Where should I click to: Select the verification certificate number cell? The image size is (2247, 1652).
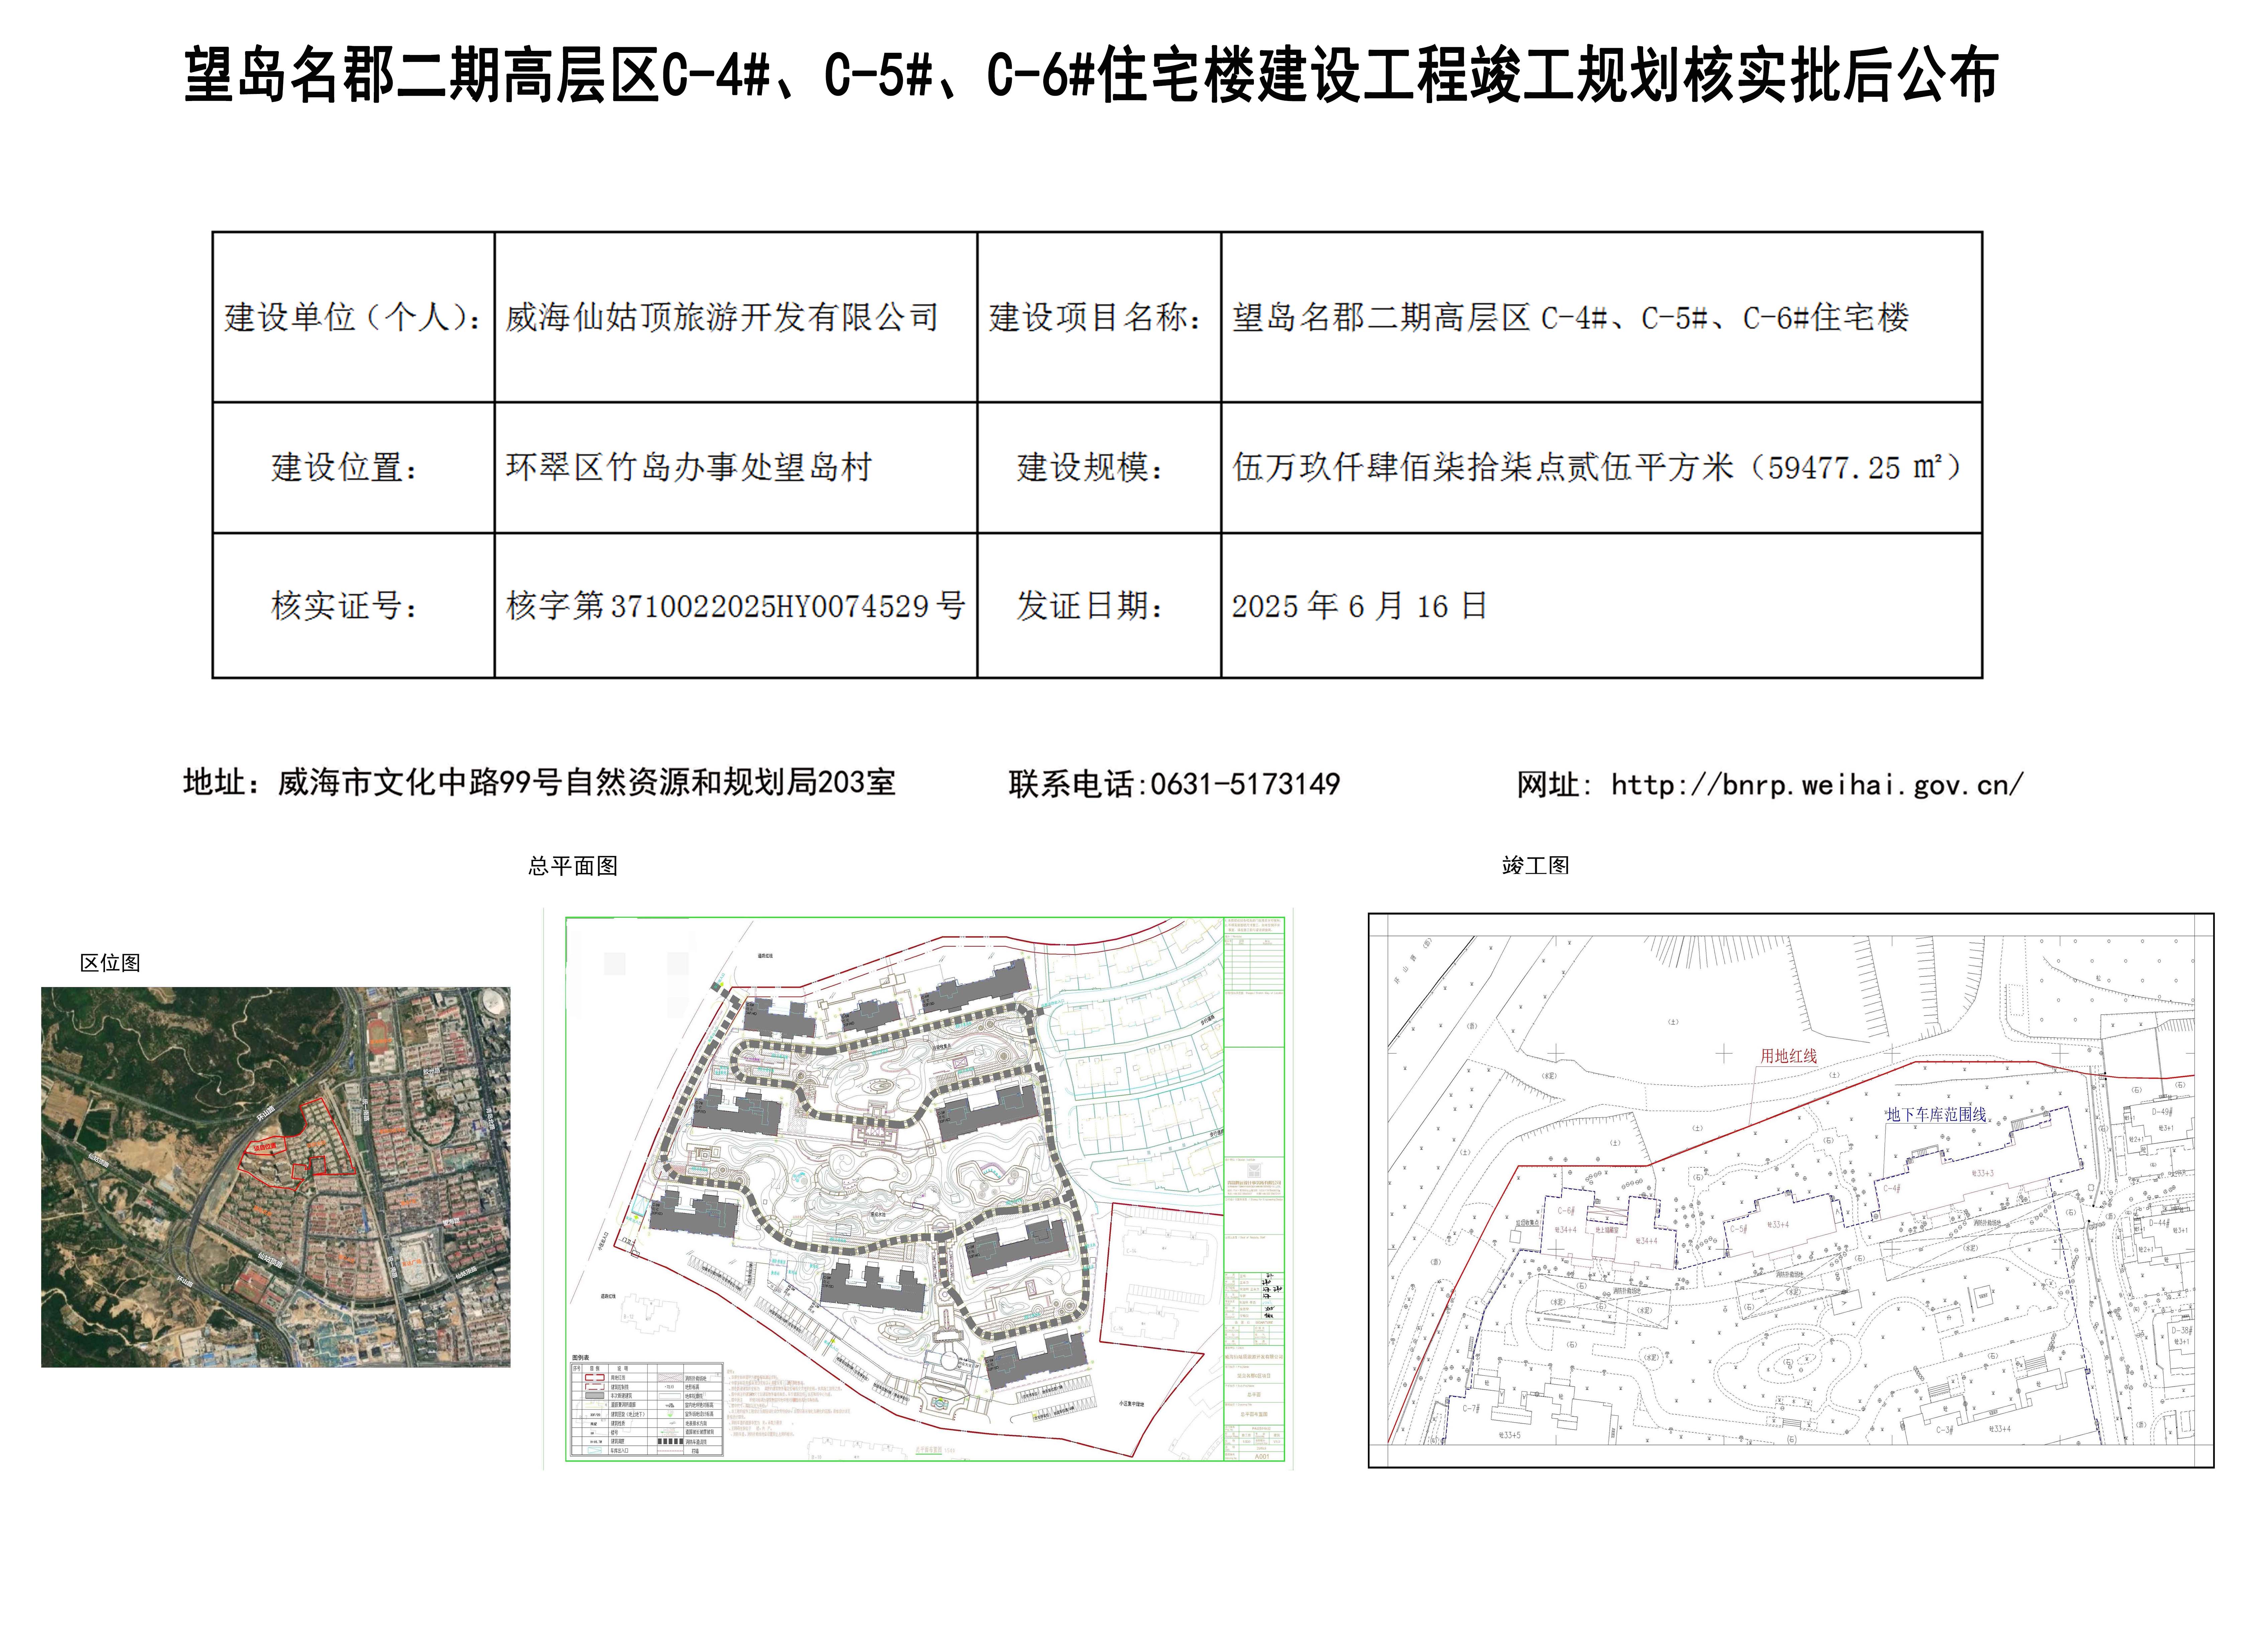[735, 605]
